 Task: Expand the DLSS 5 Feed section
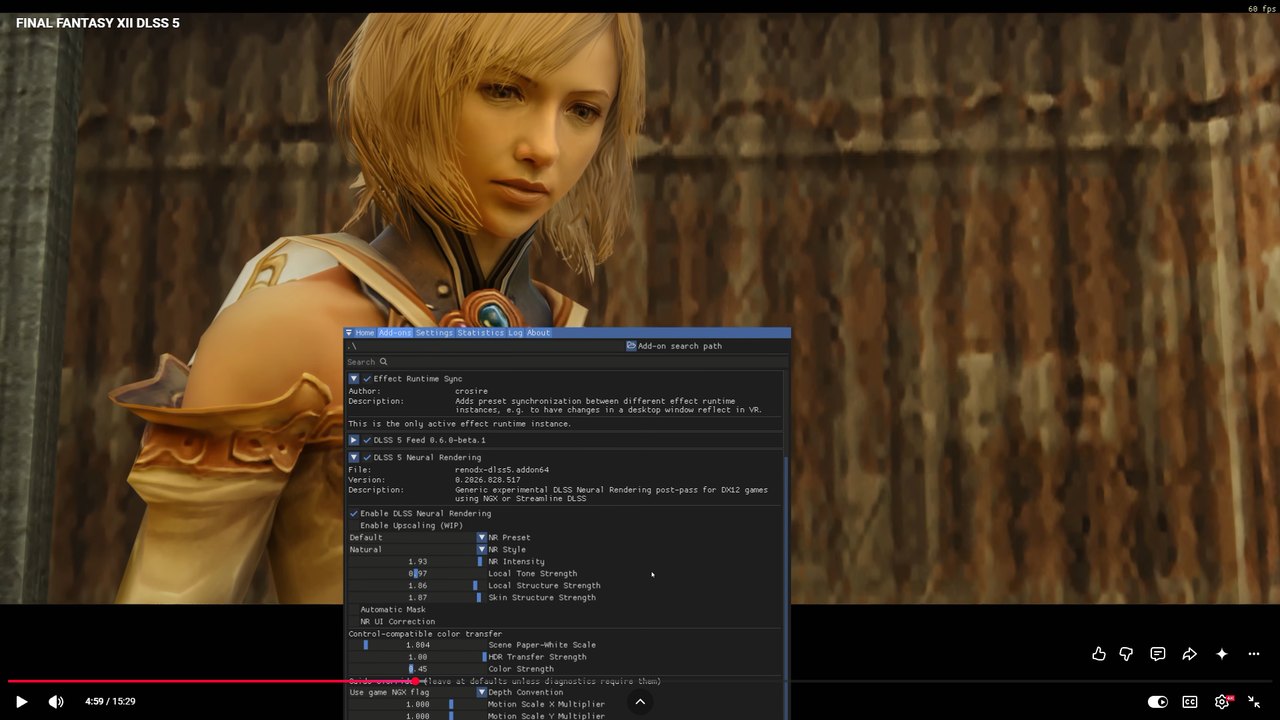point(354,440)
